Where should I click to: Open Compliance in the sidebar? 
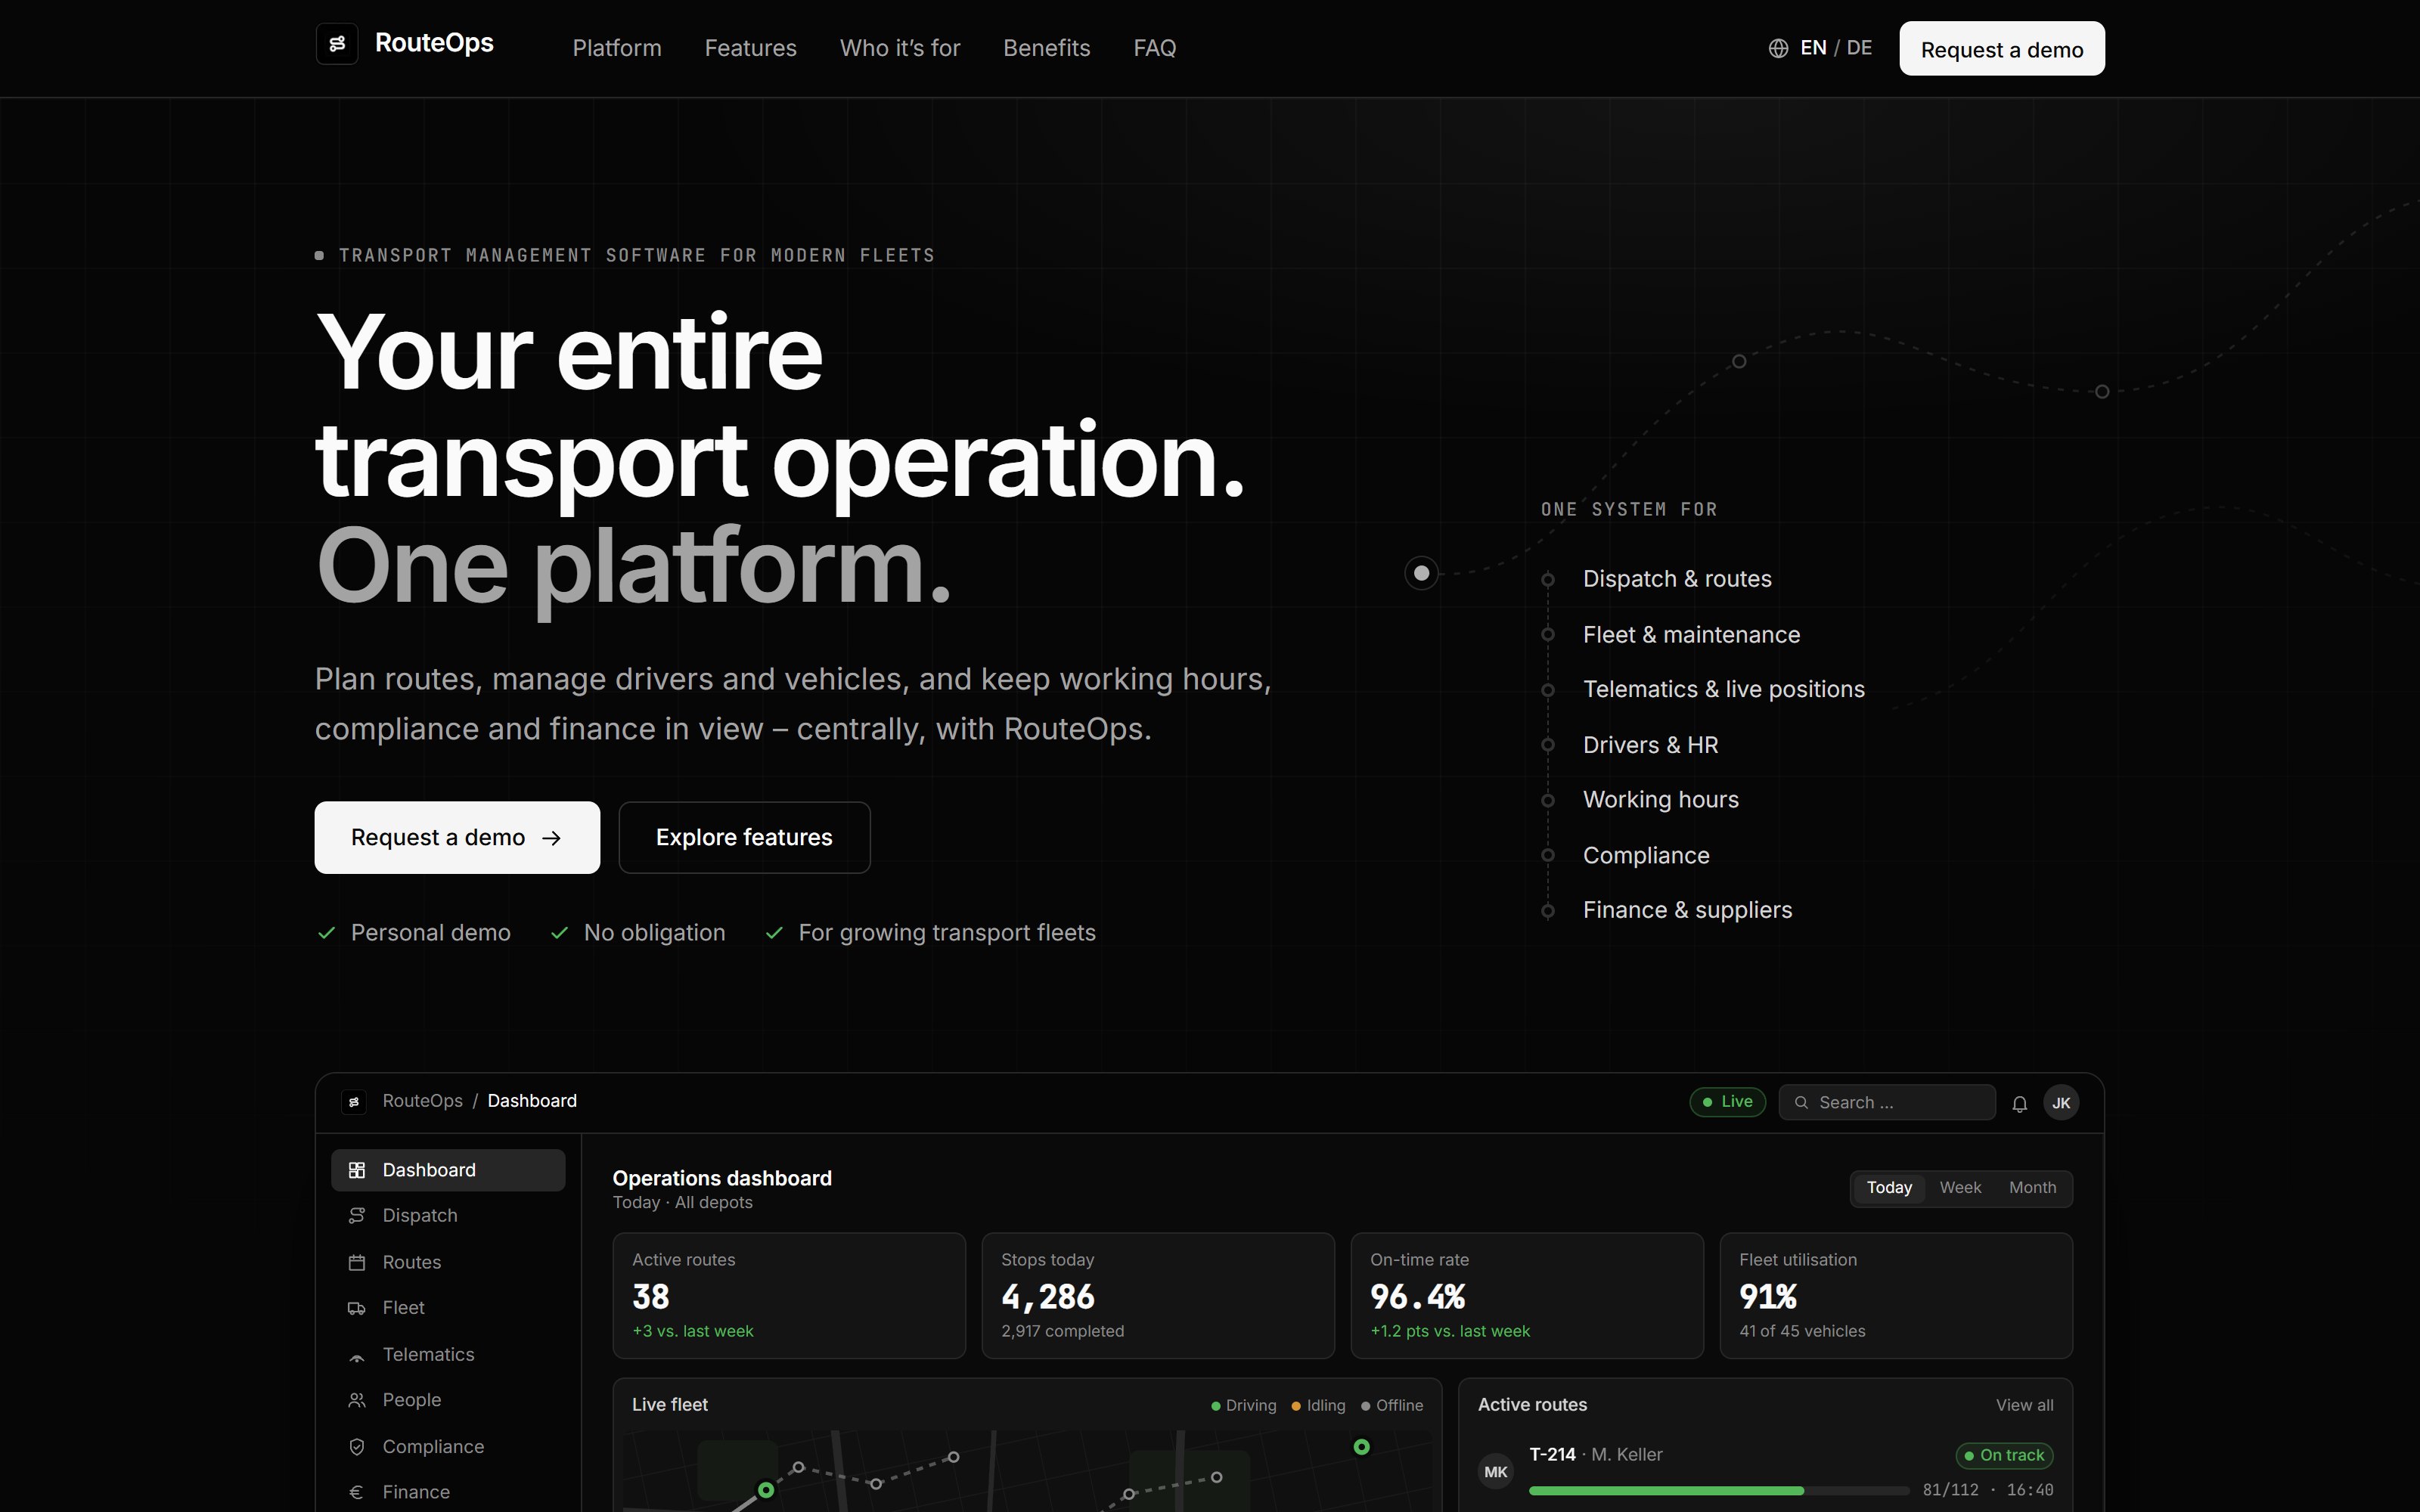click(x=448, y=1446)
